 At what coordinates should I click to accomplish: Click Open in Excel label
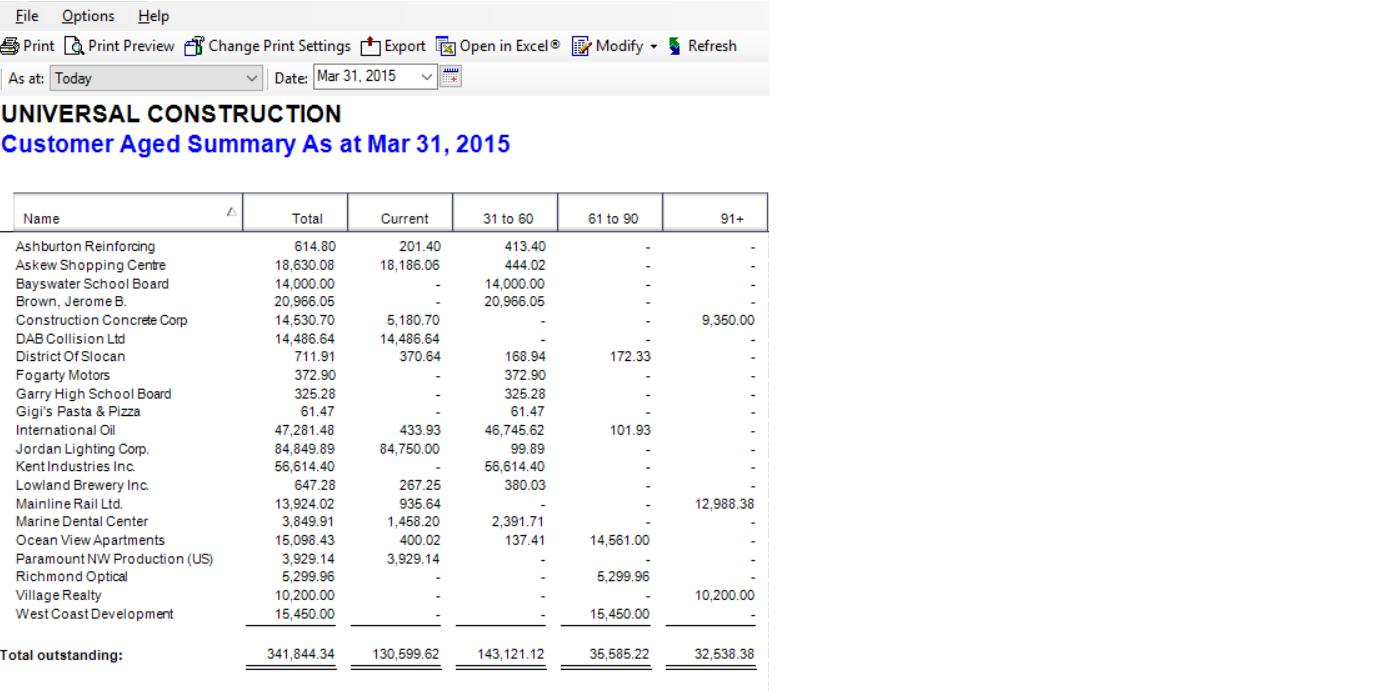[x=510, y=46]
